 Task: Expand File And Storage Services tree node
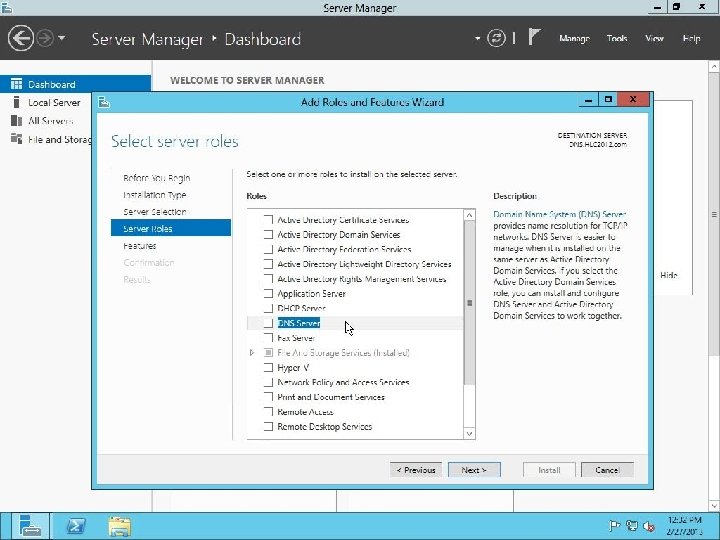pyautogui.click(x=252, y=352)
